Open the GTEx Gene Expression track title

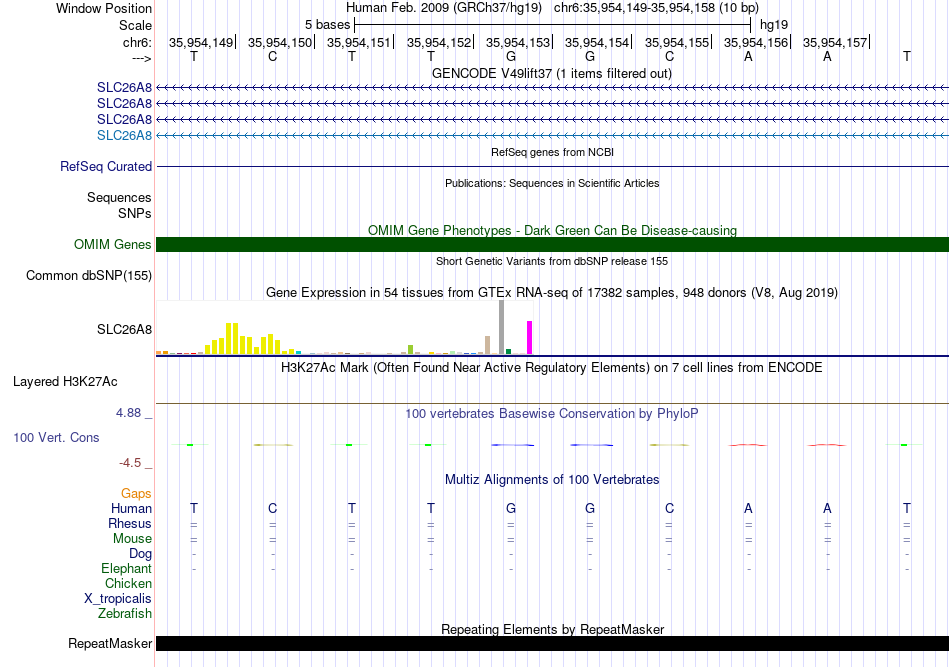552,293
